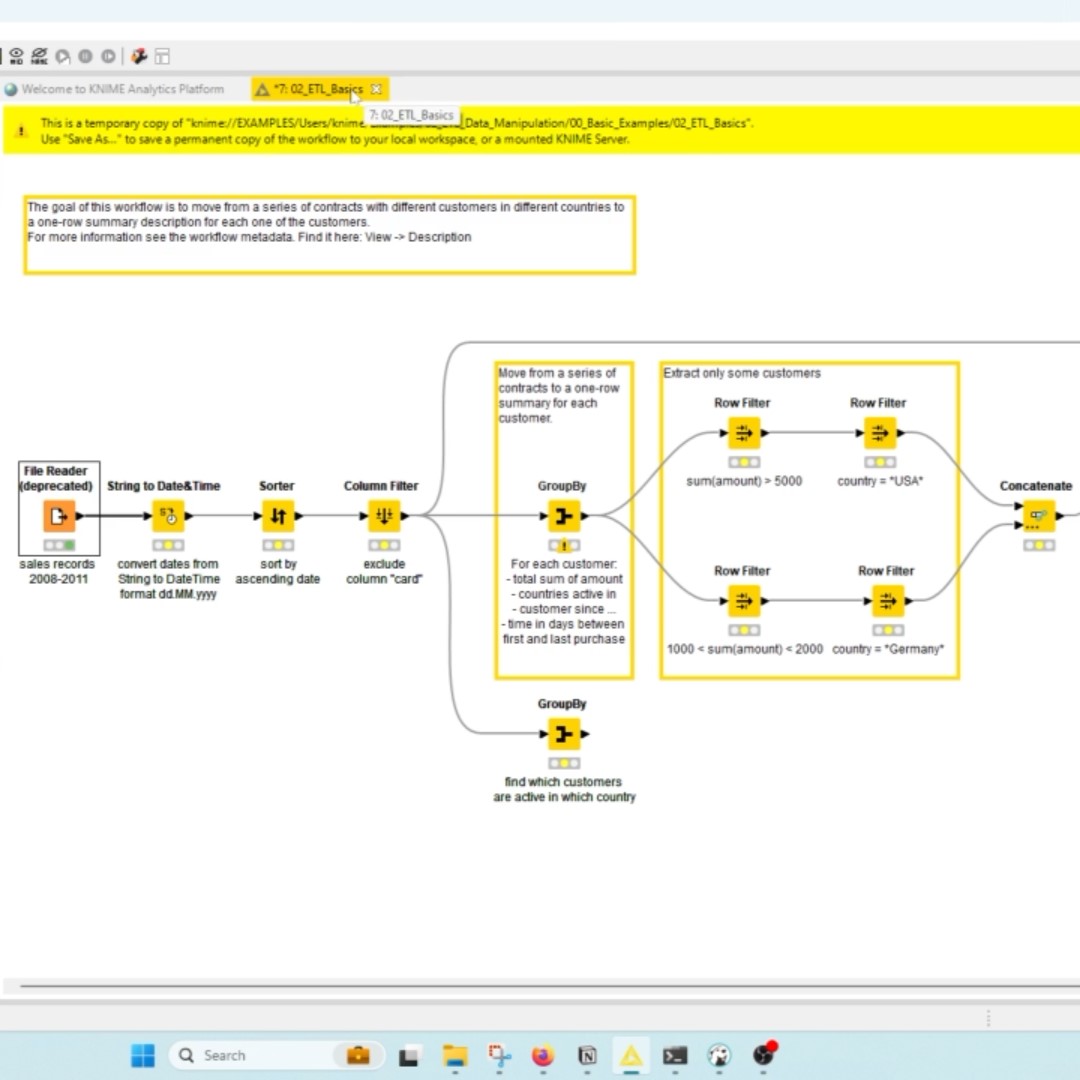Select the 02_ETL_Basics workflow tab
Screen dimensions: 1080x1080
(x=320, y=89)
